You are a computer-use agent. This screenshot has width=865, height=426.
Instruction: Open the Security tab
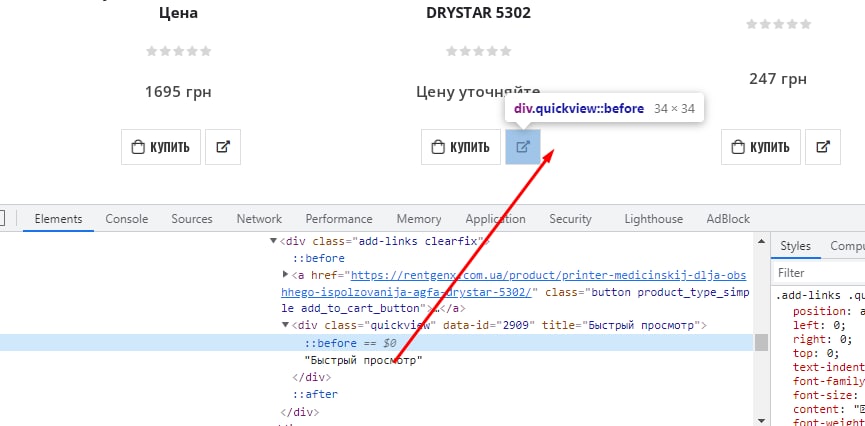click(x=570, y=219)
